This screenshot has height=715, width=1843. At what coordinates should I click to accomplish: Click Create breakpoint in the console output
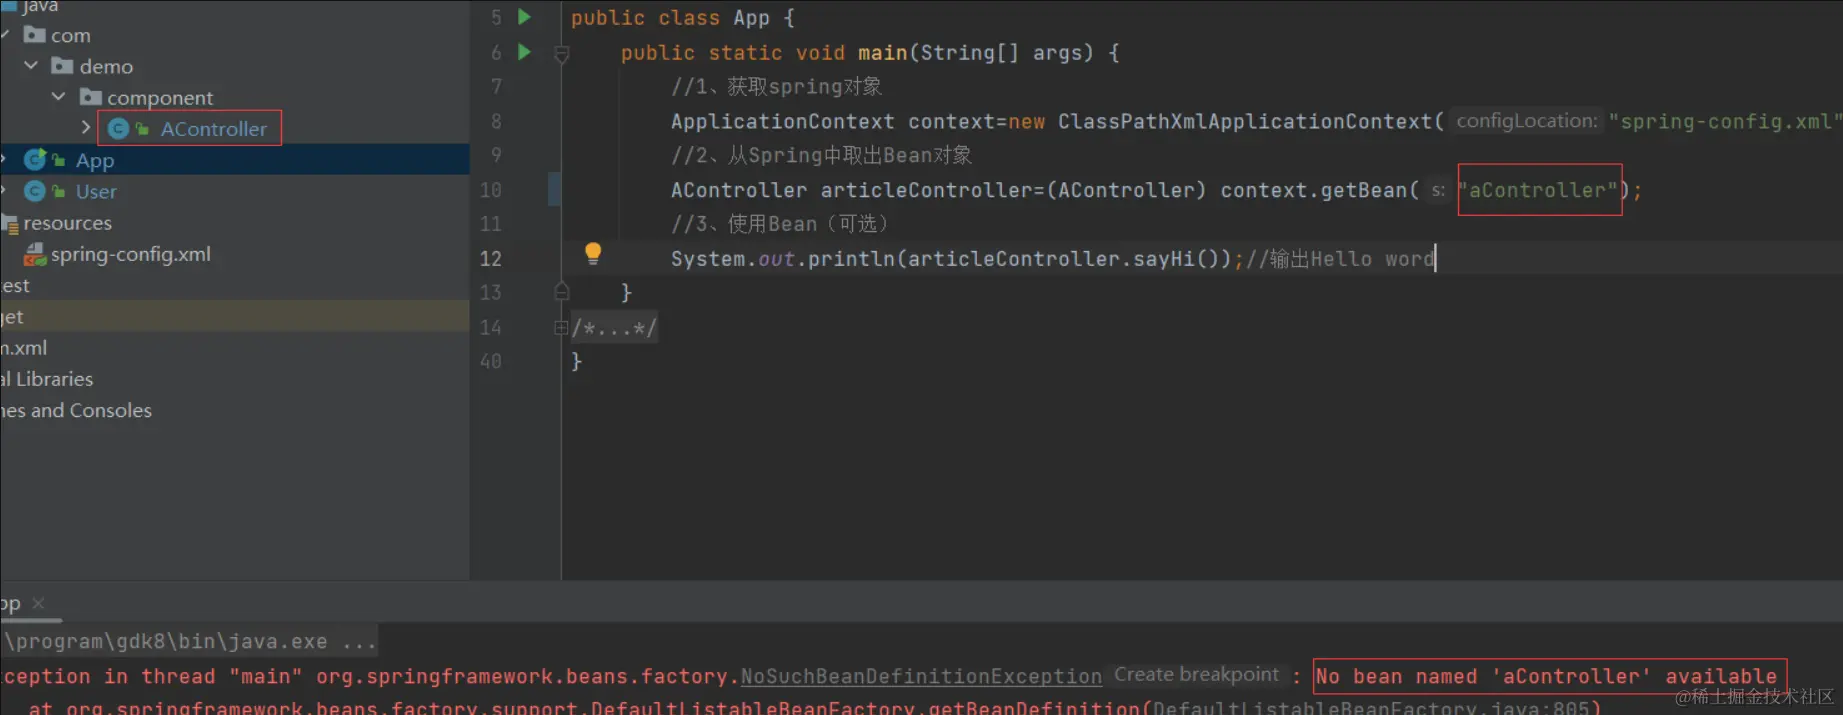click(1196, 675)
